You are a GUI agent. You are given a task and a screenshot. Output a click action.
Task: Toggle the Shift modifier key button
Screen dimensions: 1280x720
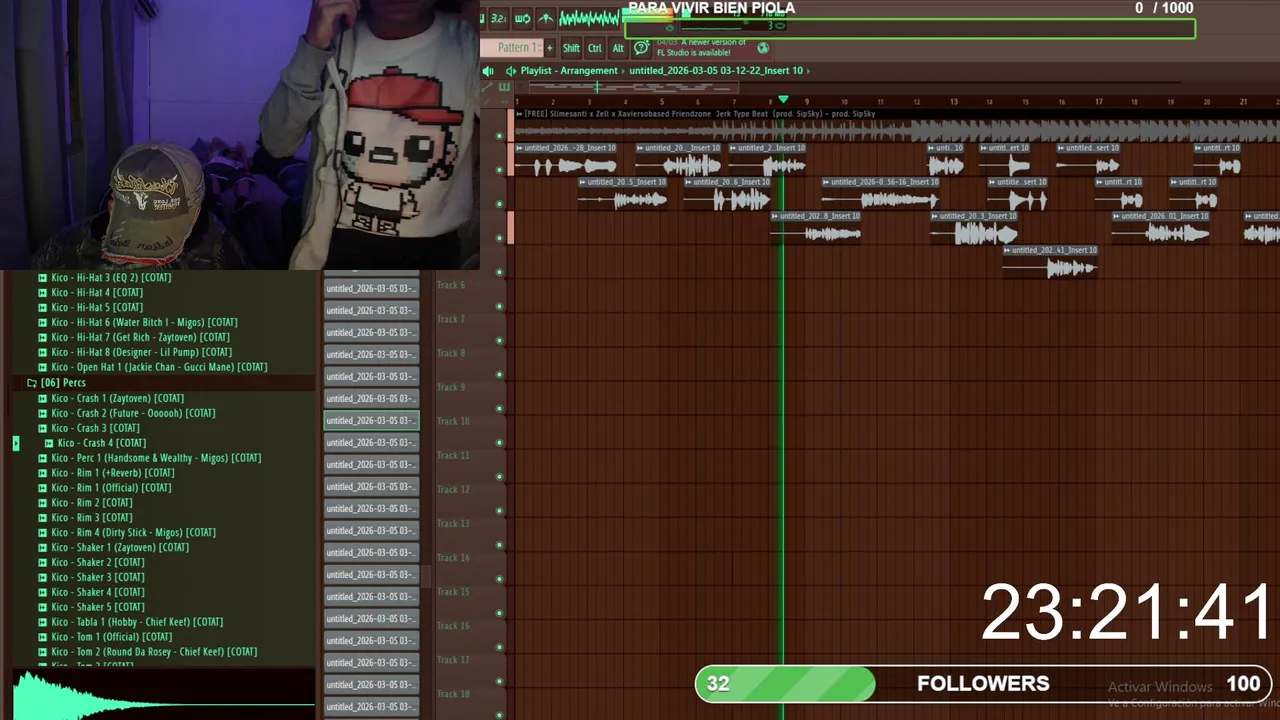click(x=571, y=47)
